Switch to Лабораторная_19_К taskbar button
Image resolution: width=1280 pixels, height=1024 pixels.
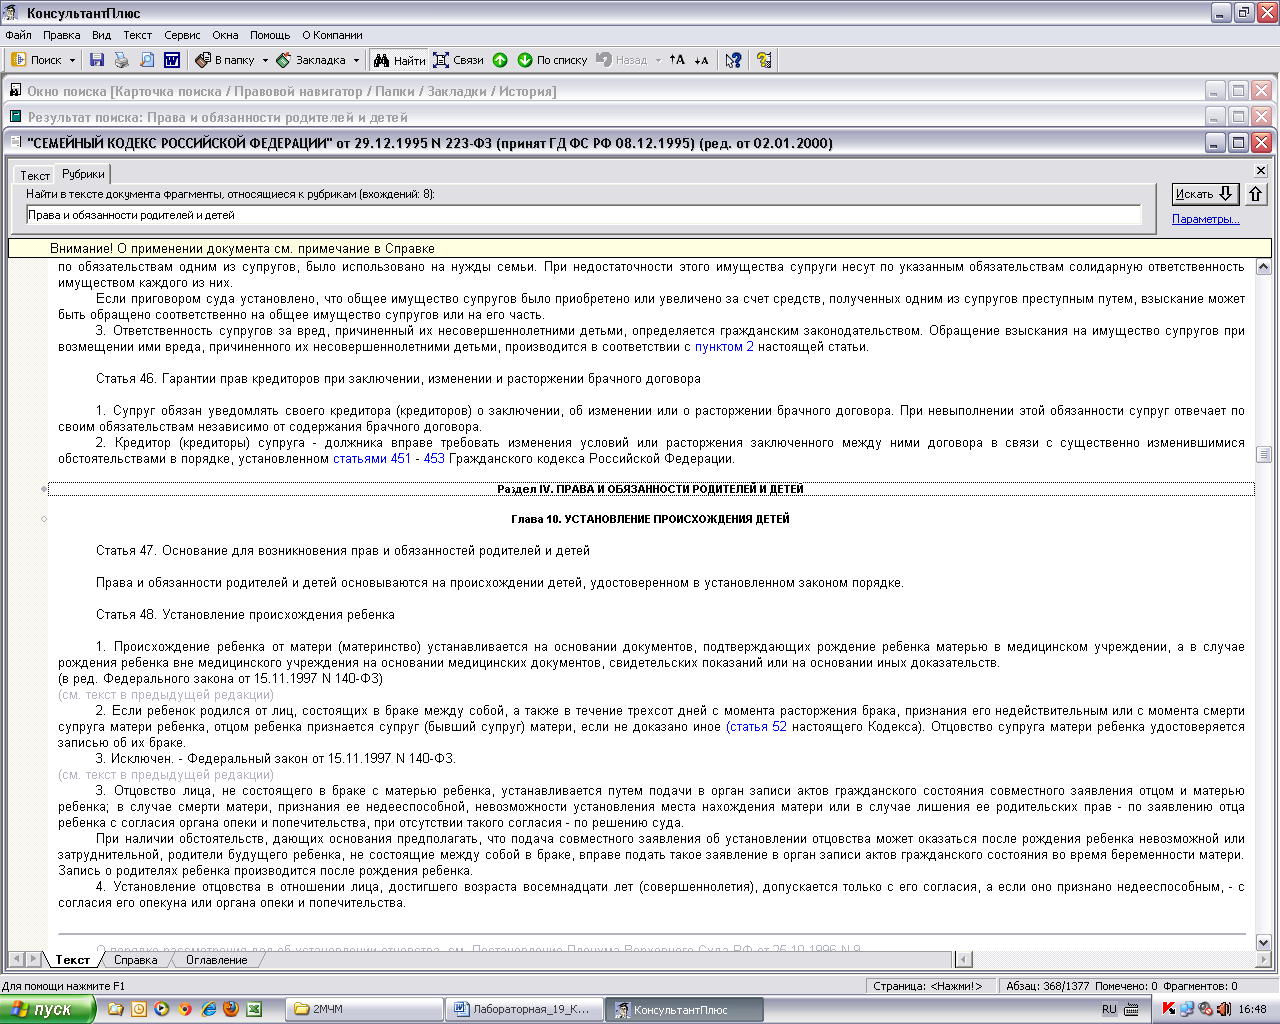coord(525,1009)
